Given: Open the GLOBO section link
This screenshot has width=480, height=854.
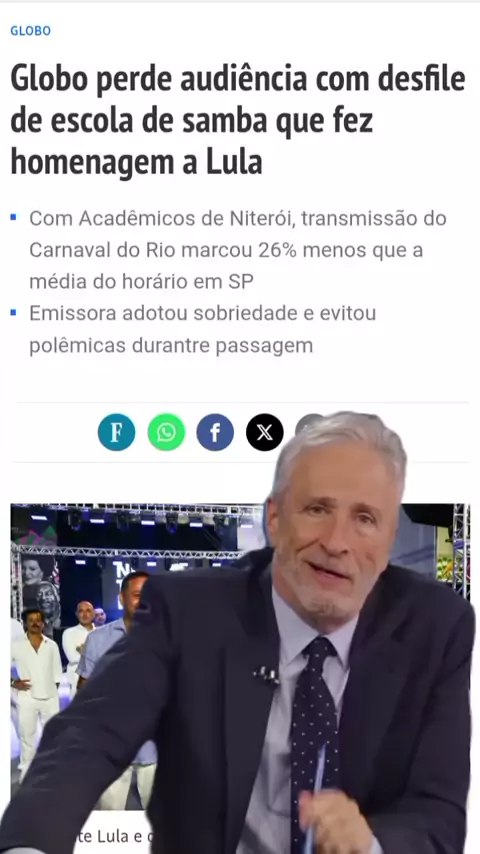Looking at the screenshot, I should [31, 31].
